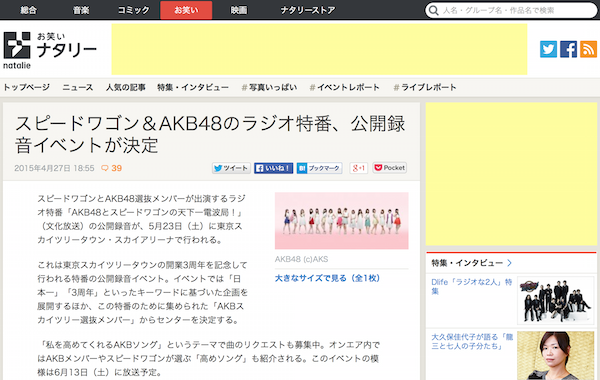Screen dimensions: 600x380
Task: Switch to the コミック tab
Action: (x=133, y=10)
